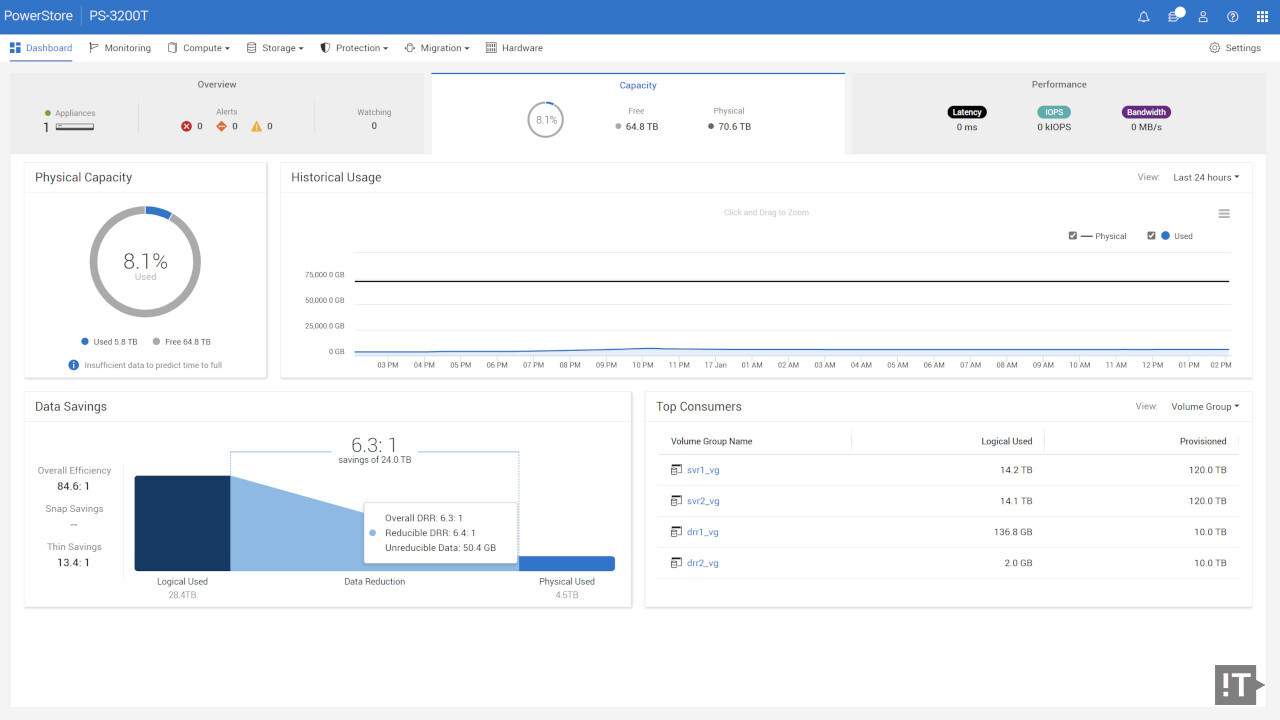
Task: Expand the Storage menu
Action: click(x=275, y=48)
